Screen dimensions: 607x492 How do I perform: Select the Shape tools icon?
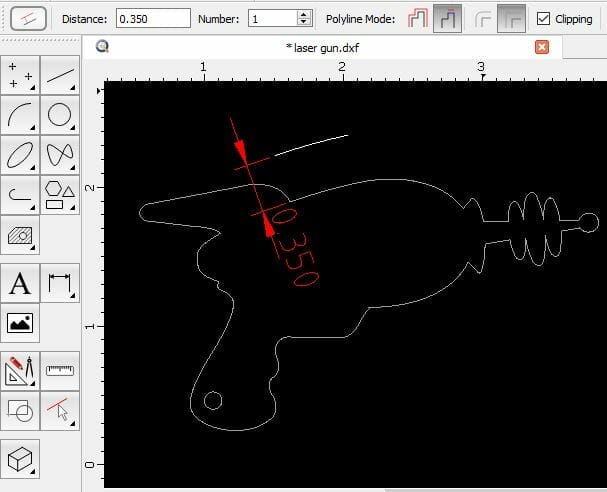(x=60, y=195)
